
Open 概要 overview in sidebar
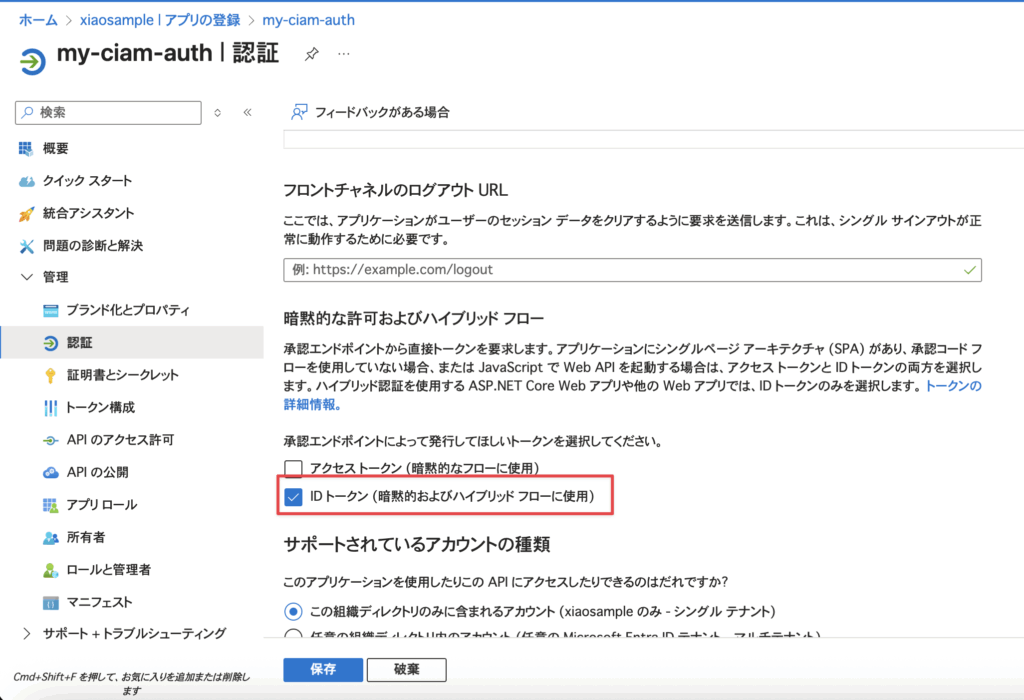pyautogui.click(x=55, y=148)
